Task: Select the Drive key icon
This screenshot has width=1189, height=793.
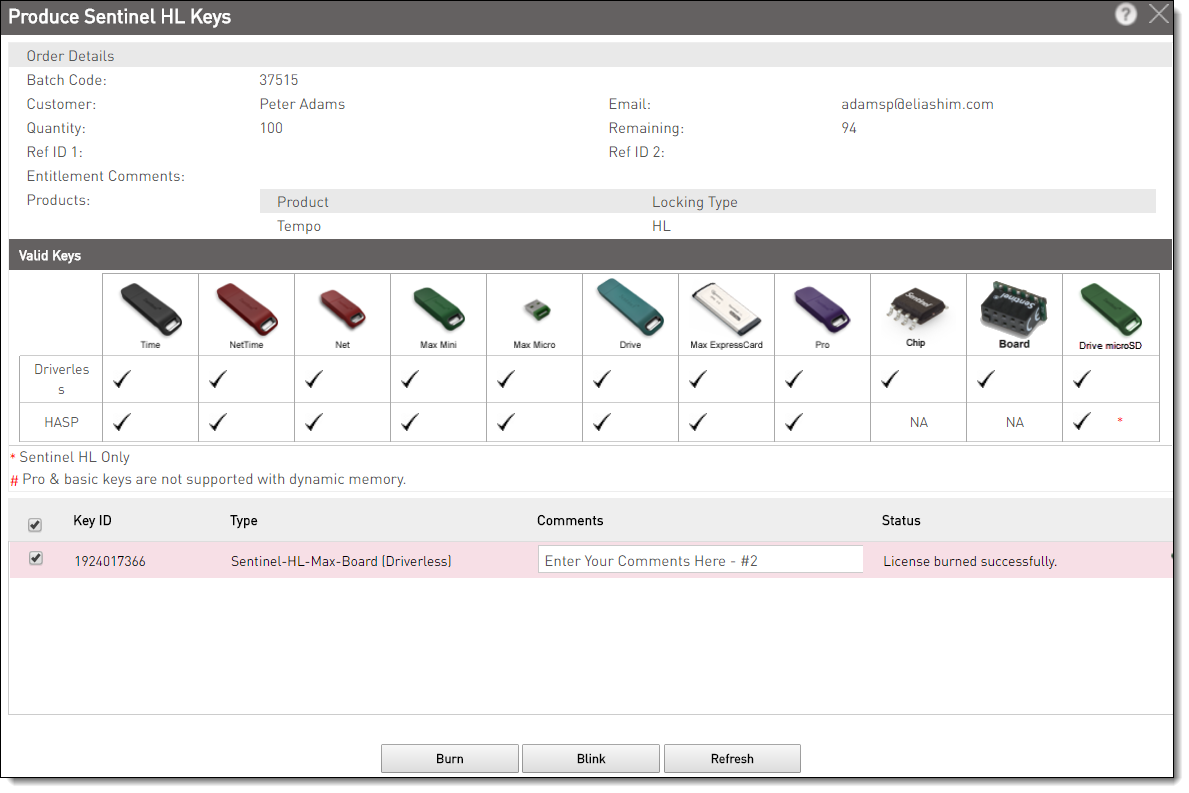Action: (x=630, y=310)
